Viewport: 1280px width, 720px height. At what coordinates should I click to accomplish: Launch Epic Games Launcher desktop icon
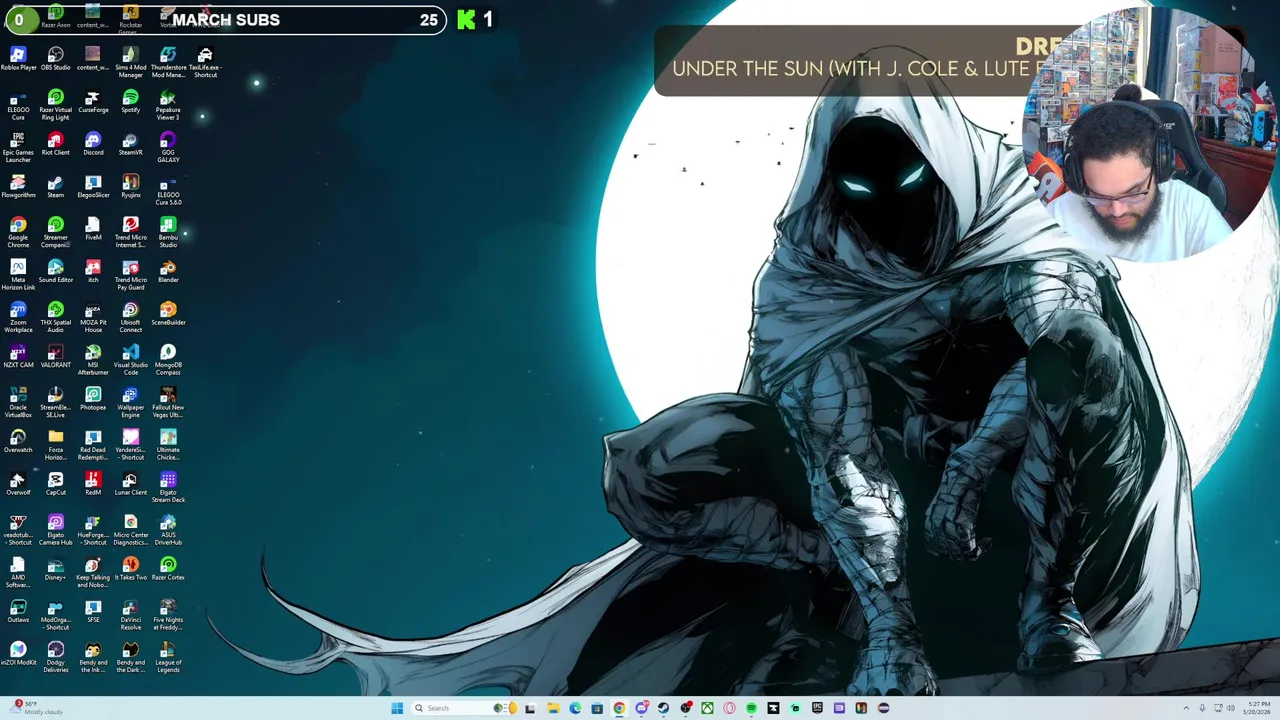[x=18, y=147]
